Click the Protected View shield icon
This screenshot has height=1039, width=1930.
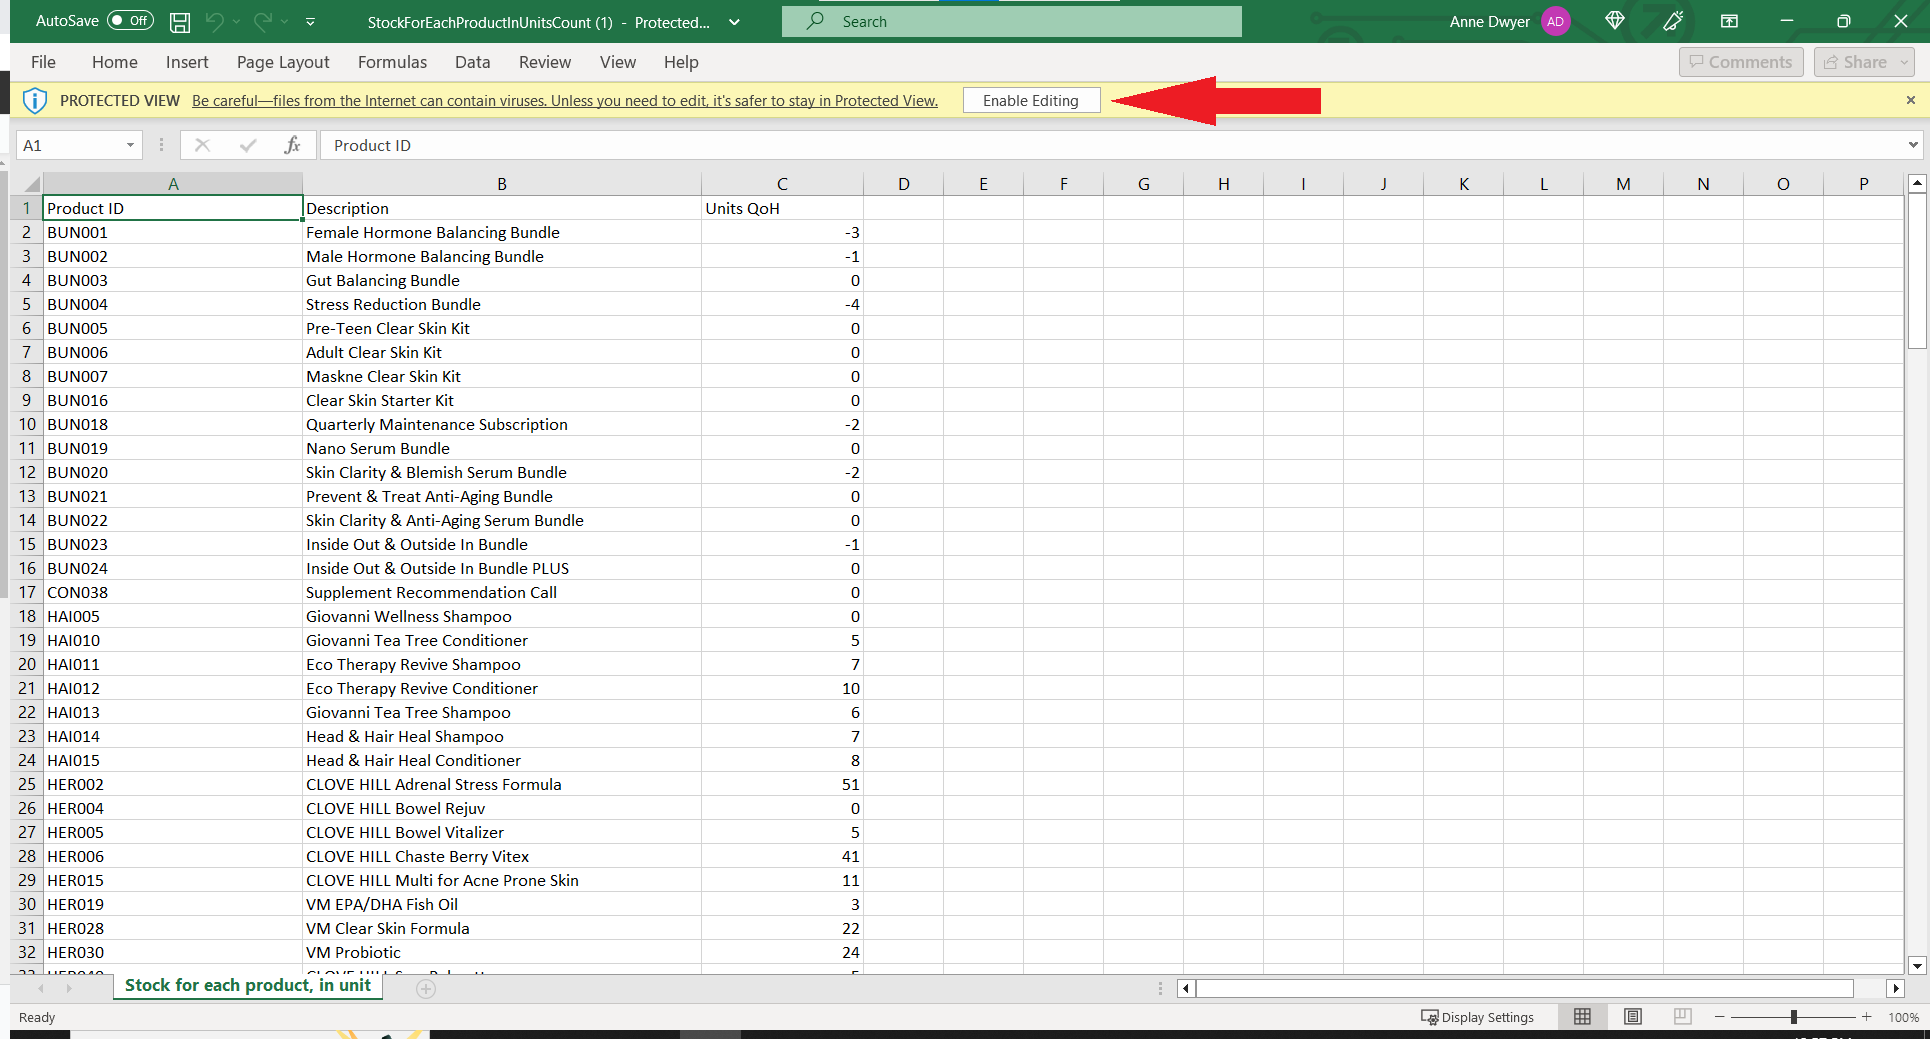click(x=35, y=100)
